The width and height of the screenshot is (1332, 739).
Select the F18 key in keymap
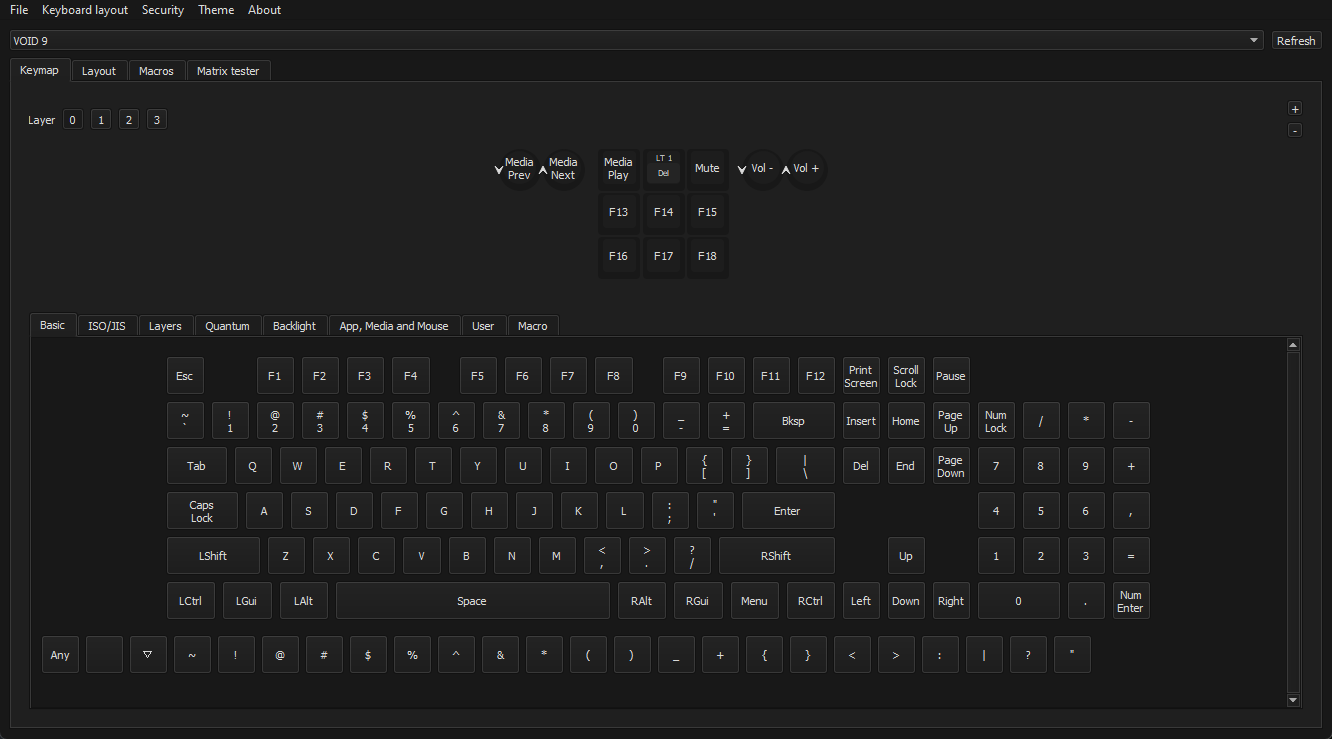[707, 257]
